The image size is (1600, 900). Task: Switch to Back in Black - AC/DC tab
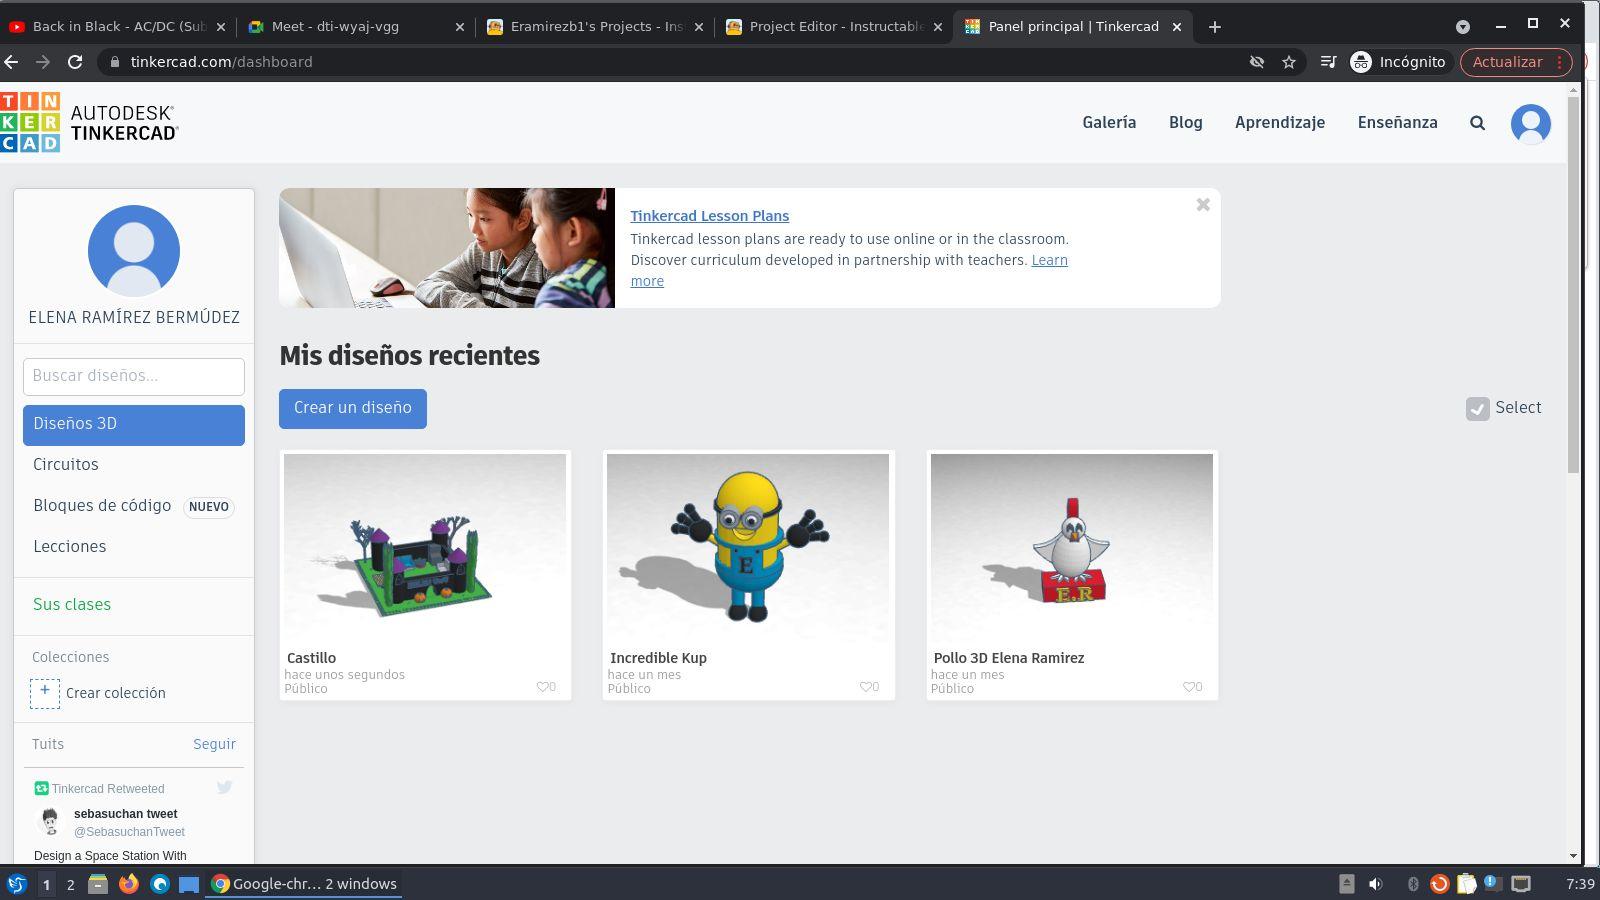(x=118, y=27)
